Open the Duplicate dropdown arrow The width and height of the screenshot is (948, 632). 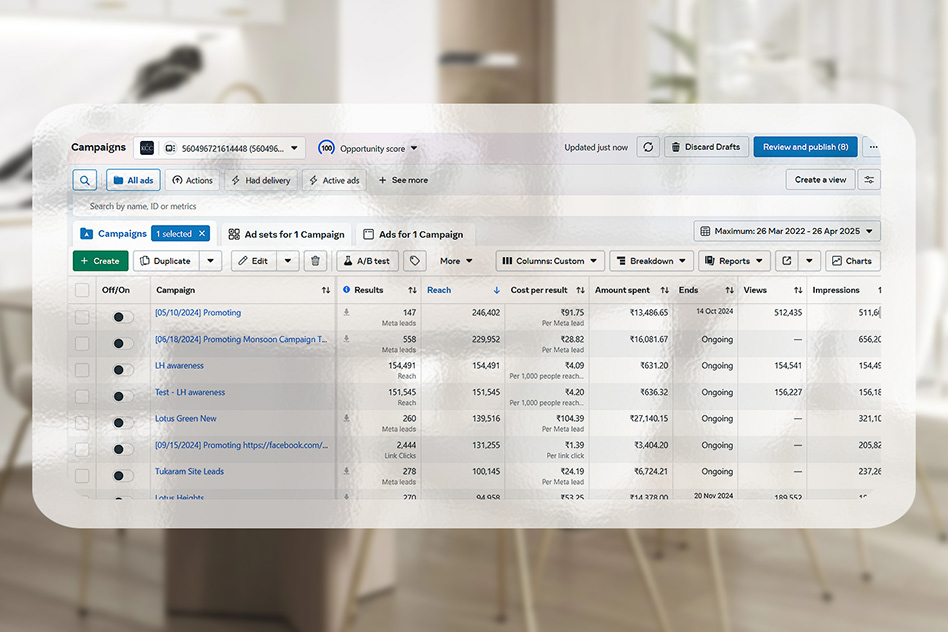[x=210, y=261]
